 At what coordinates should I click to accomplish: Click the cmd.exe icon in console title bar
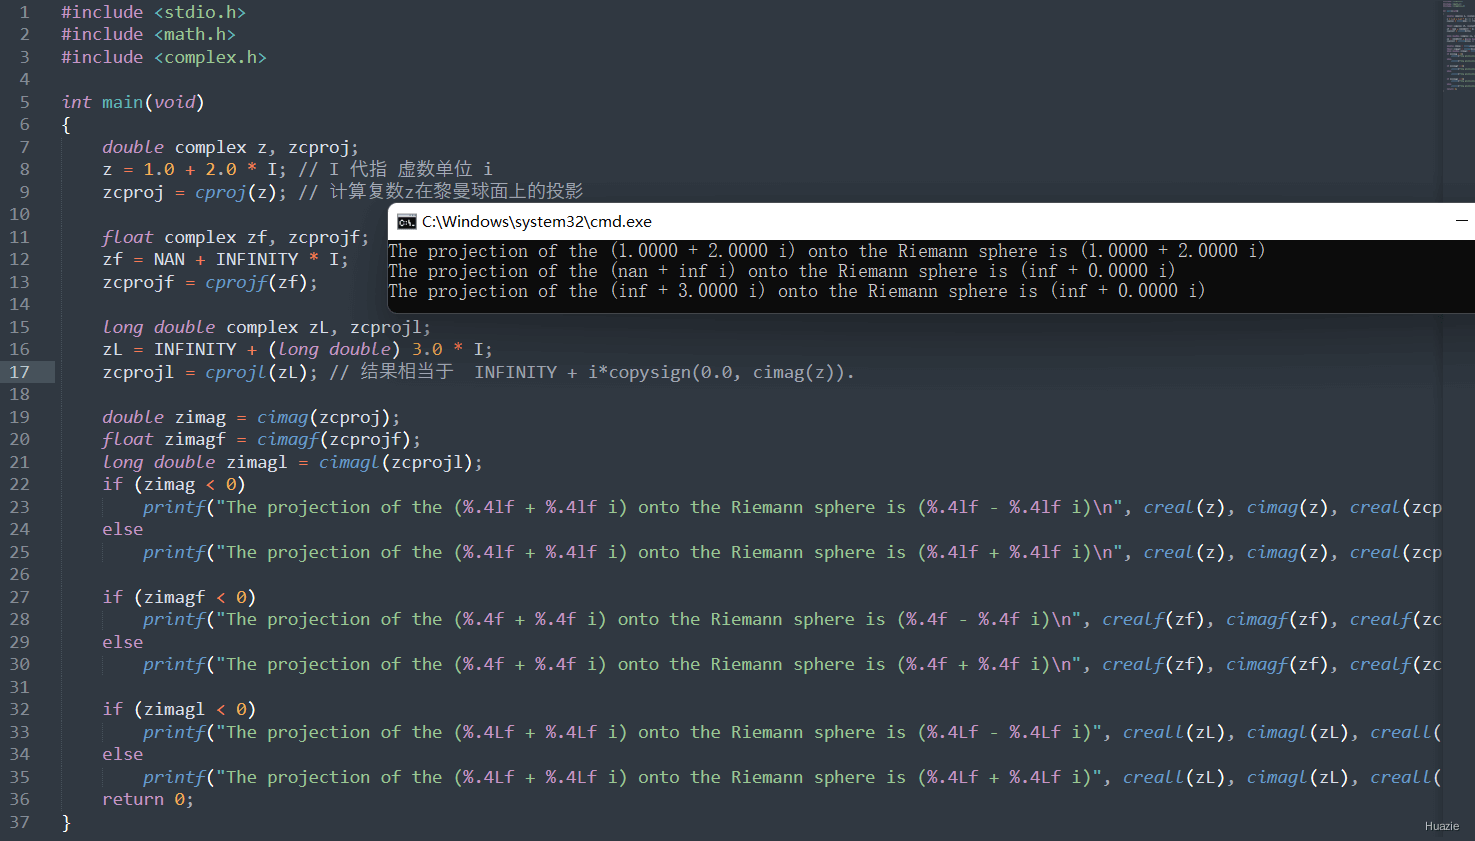(x=406, y=222)
